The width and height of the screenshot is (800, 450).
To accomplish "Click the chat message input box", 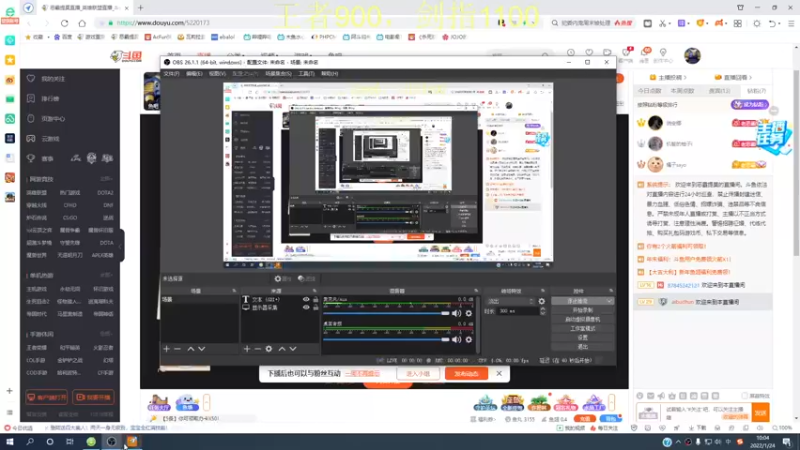I will 707,412.
